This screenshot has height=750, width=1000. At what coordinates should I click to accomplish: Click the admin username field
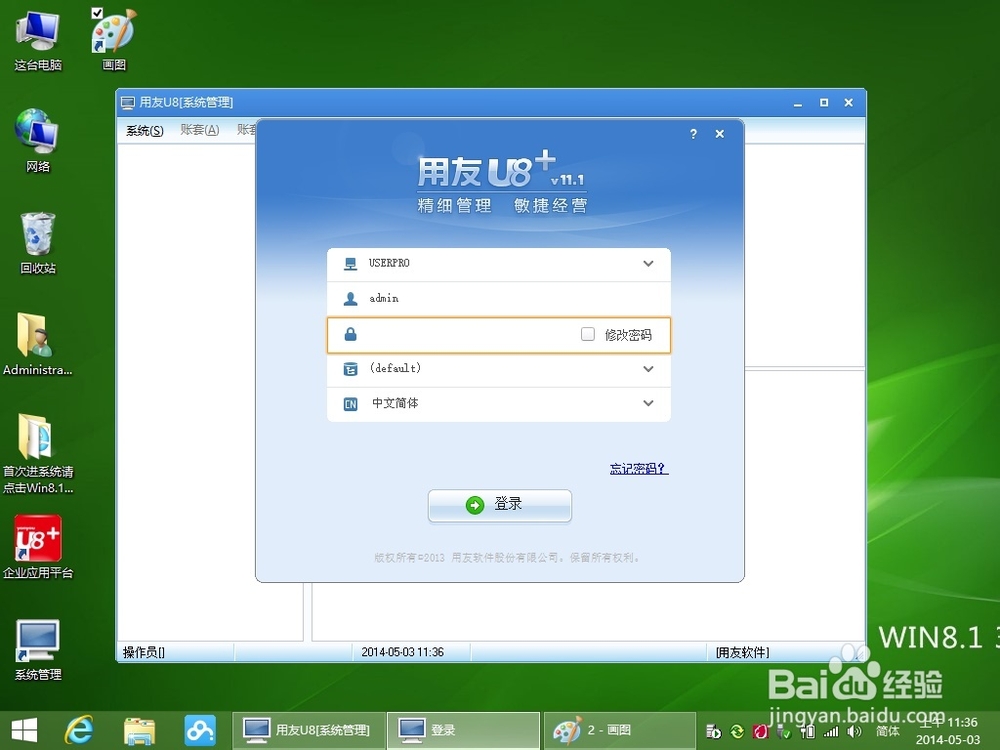pos(499,298)
